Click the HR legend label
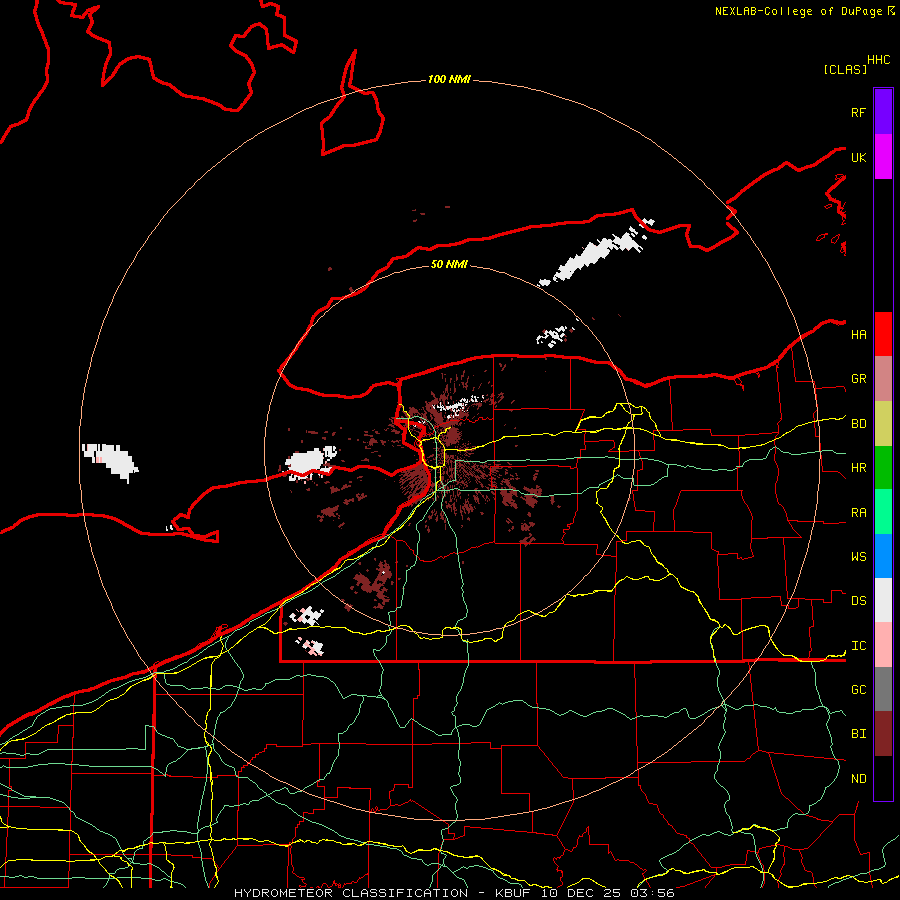900x900 pixels. point(858,468)
